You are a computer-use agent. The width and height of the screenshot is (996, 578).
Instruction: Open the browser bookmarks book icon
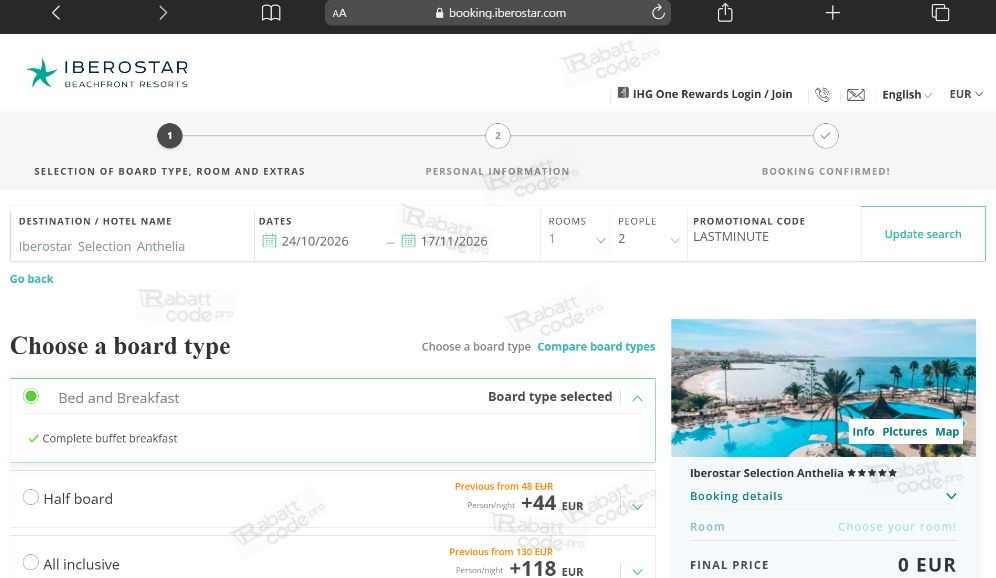[271, 13]
